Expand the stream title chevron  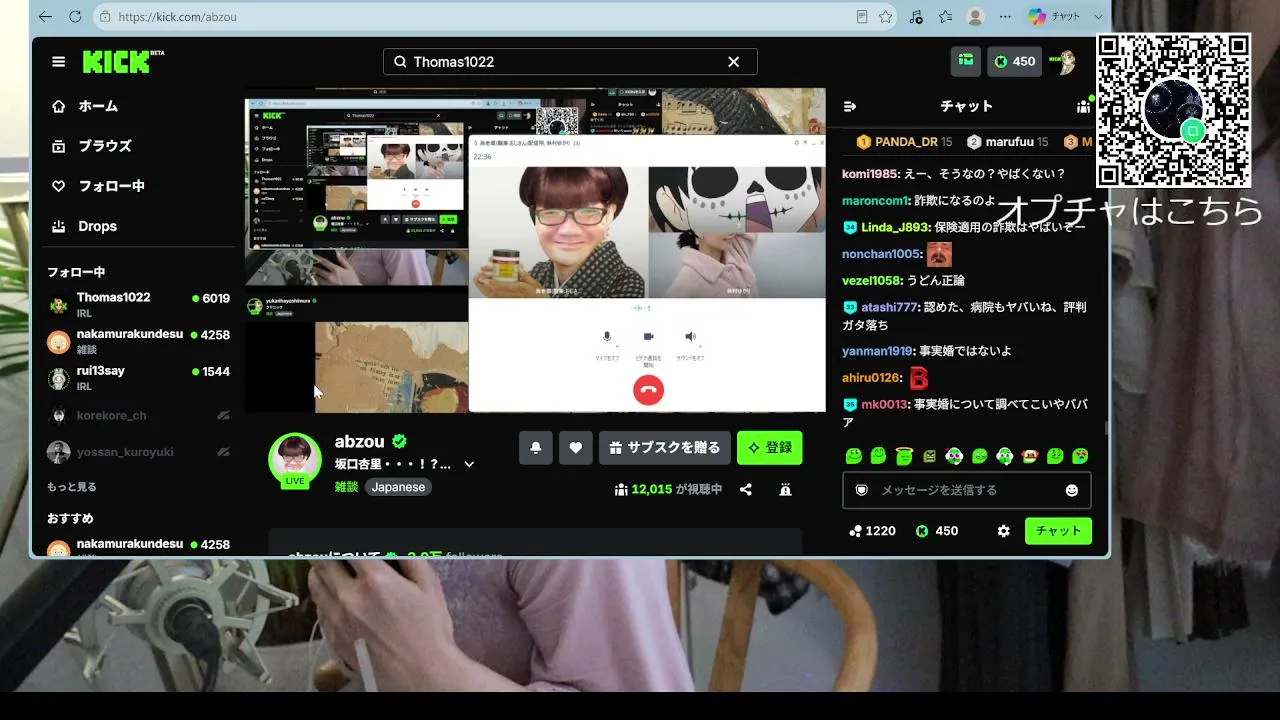pos(469,464)
